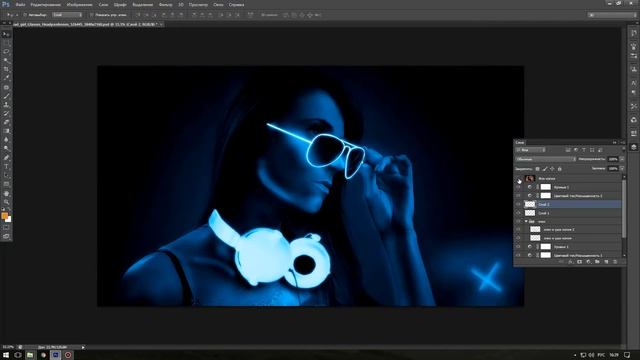This screenshot has width=640, height=360.
Task: Open the Редактирование menu
Action: click(x=45, y=4)
